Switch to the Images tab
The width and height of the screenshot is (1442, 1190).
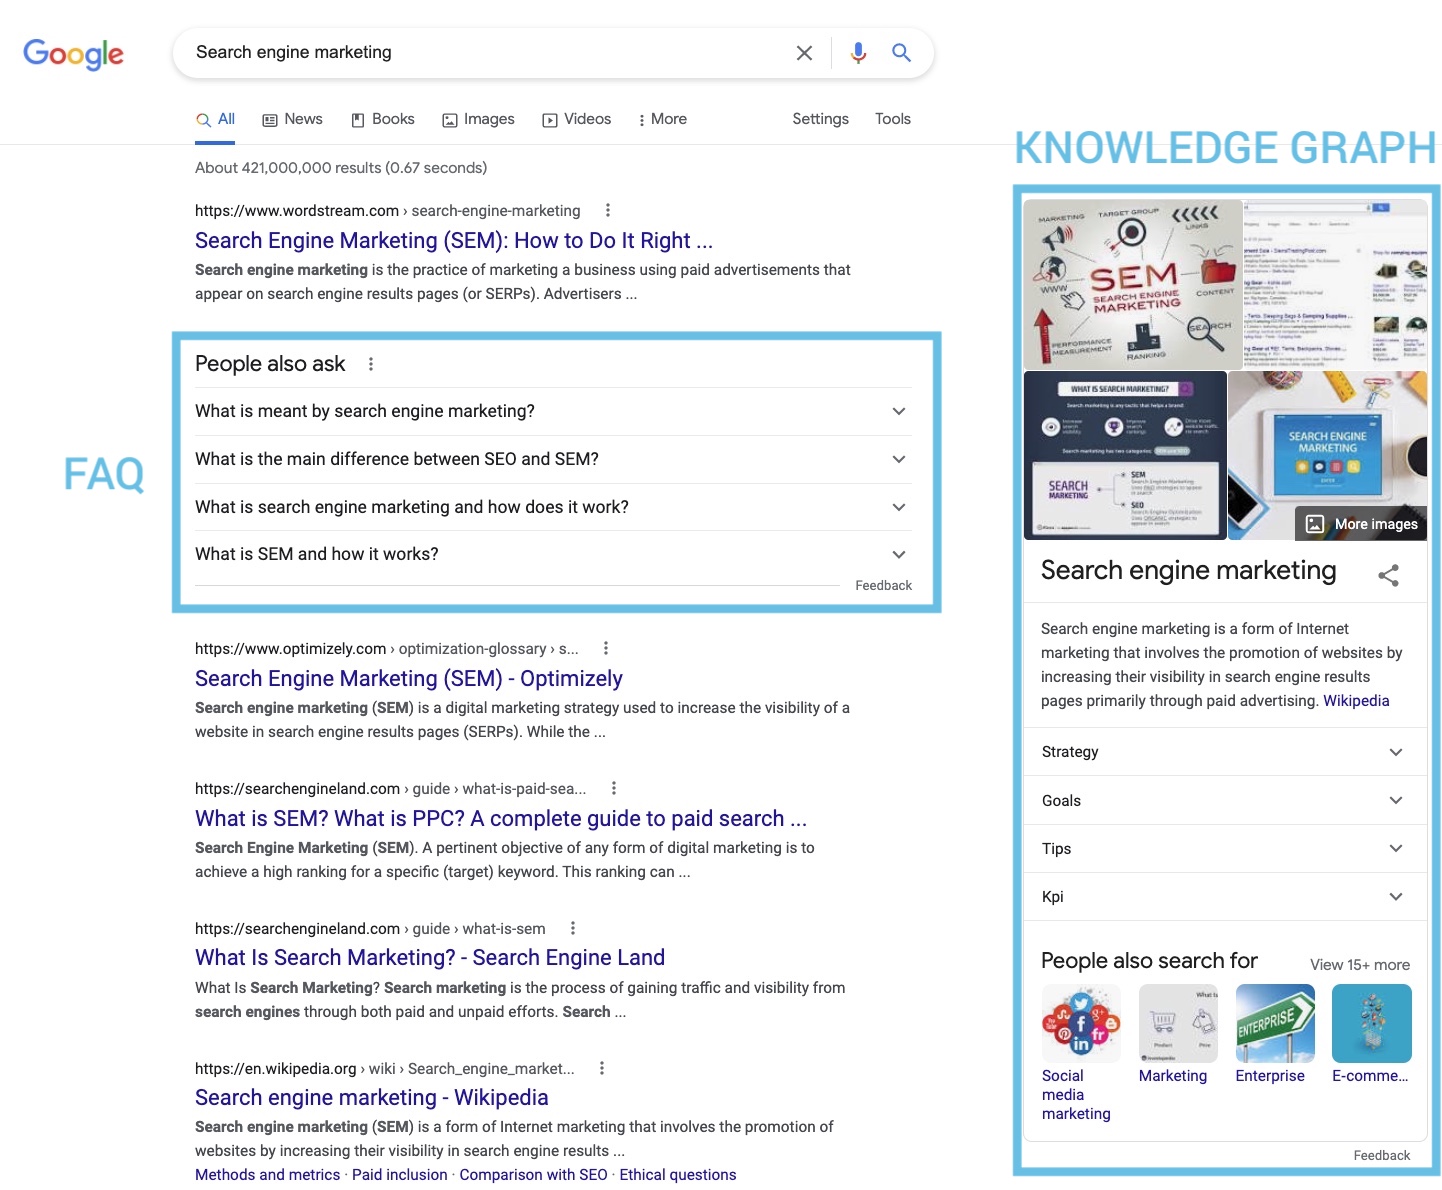pos(478,119)
